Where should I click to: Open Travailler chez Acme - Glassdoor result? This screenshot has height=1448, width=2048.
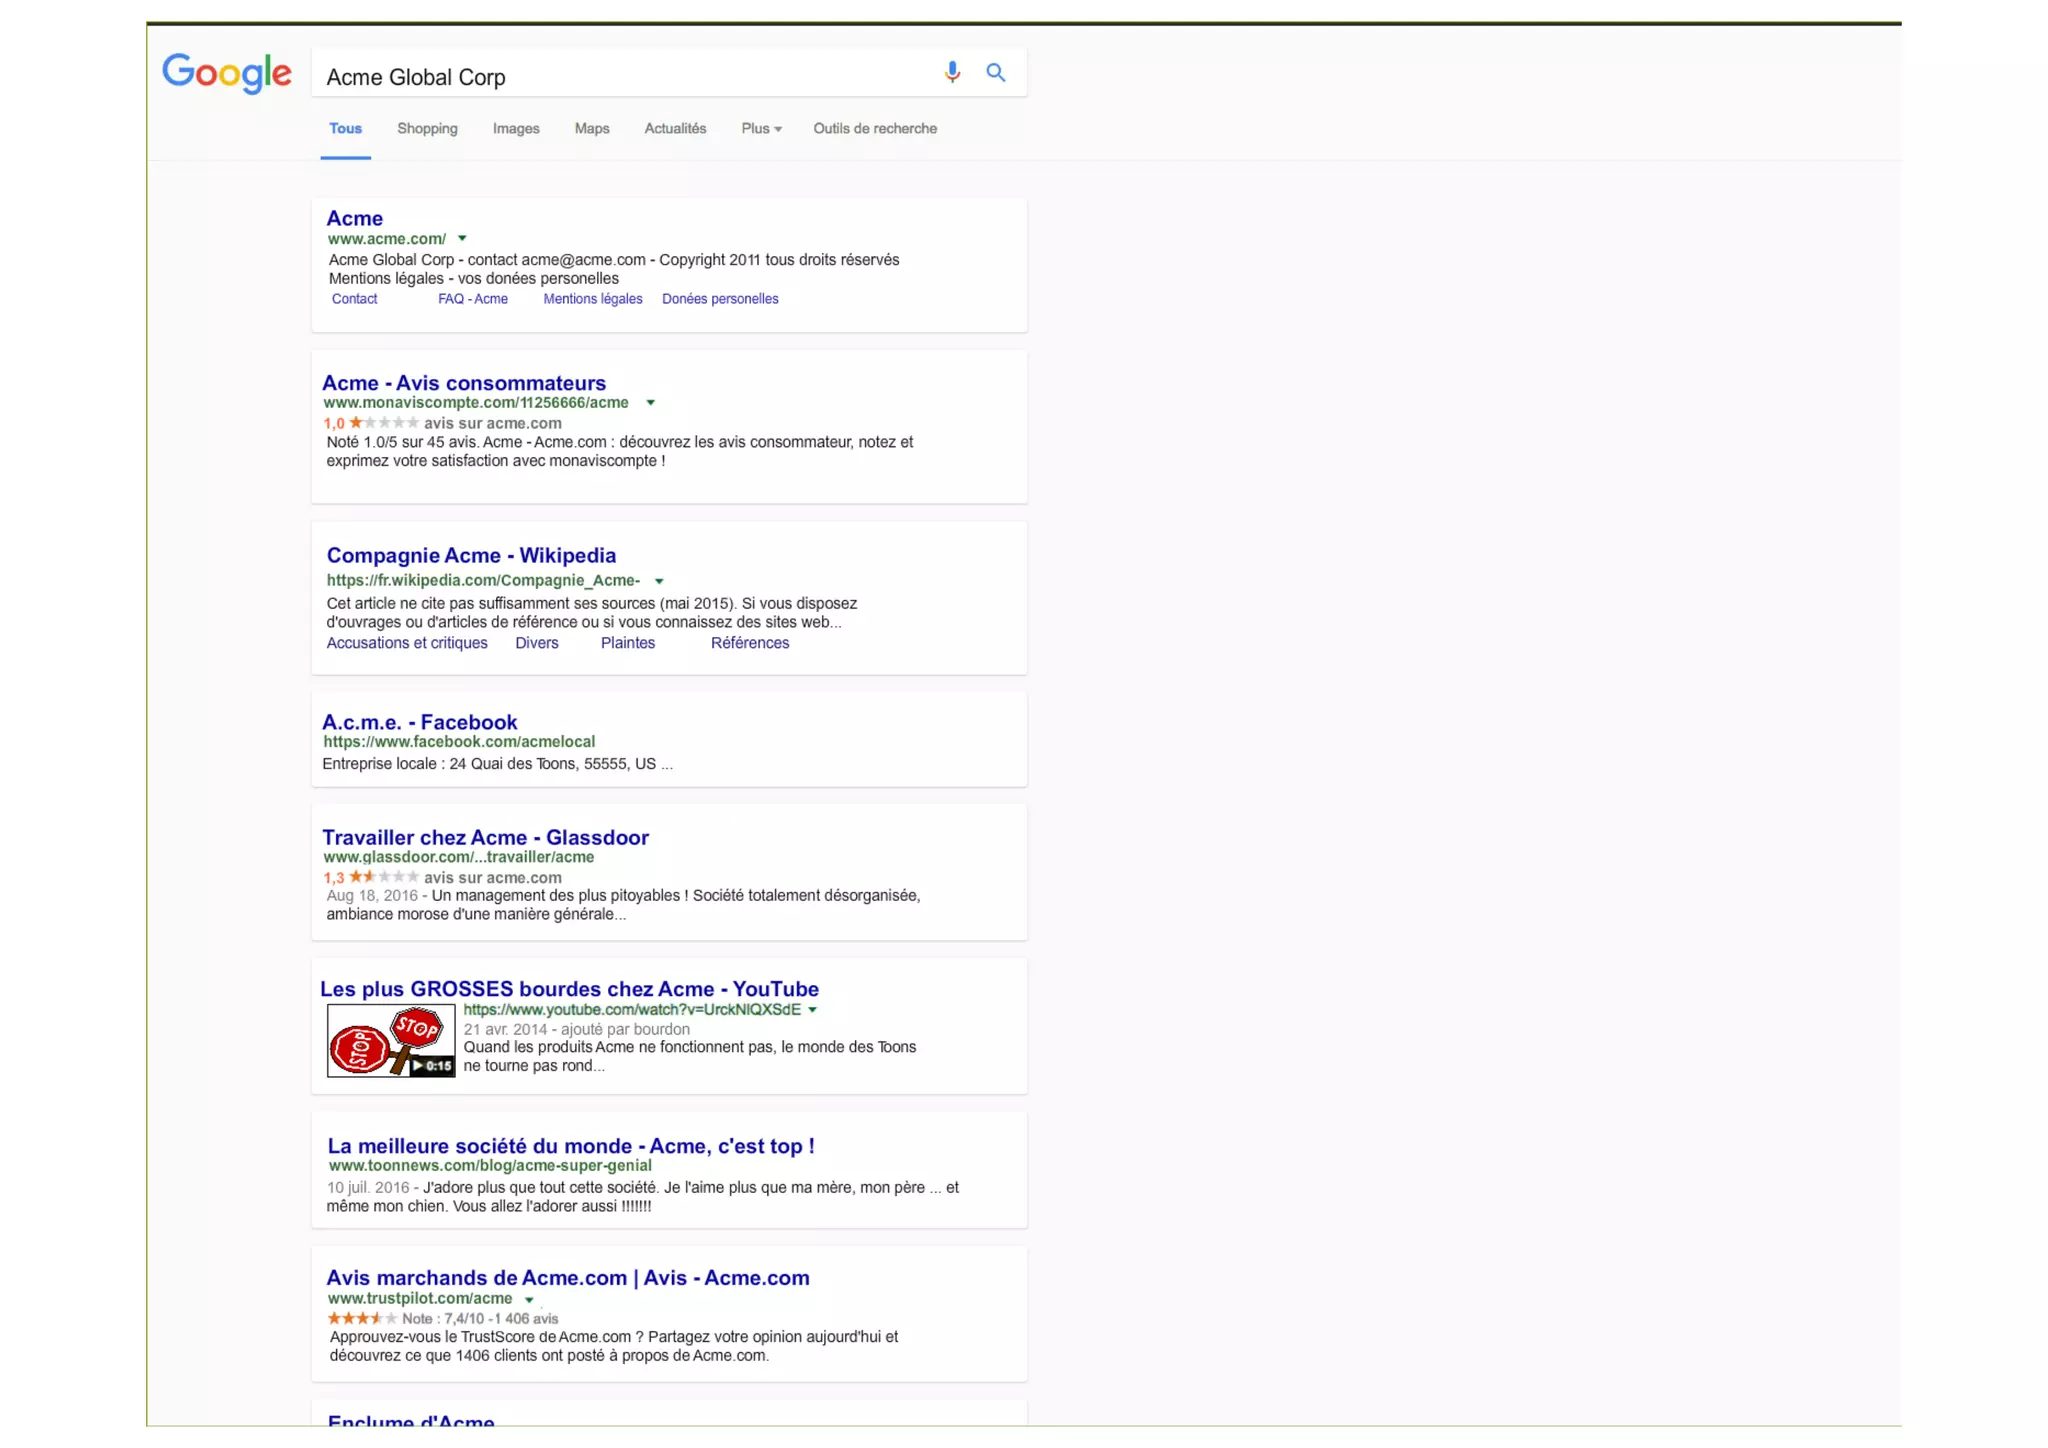coord(485,838)
